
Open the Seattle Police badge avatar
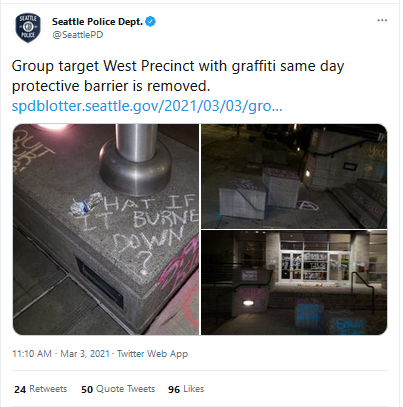click(28, 28)
